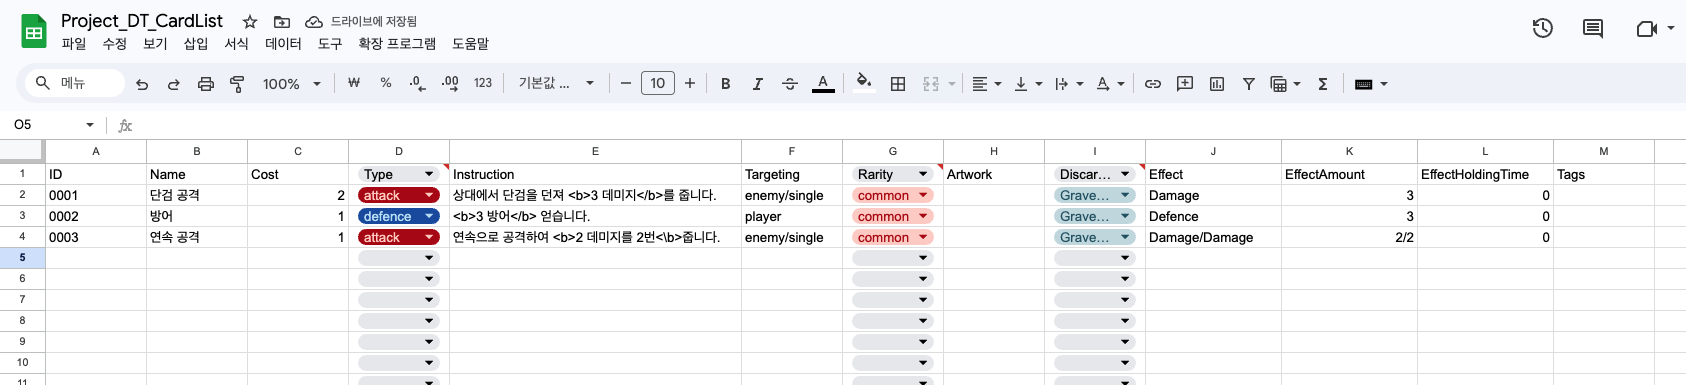Click the merge cells icon

[931, 84]
